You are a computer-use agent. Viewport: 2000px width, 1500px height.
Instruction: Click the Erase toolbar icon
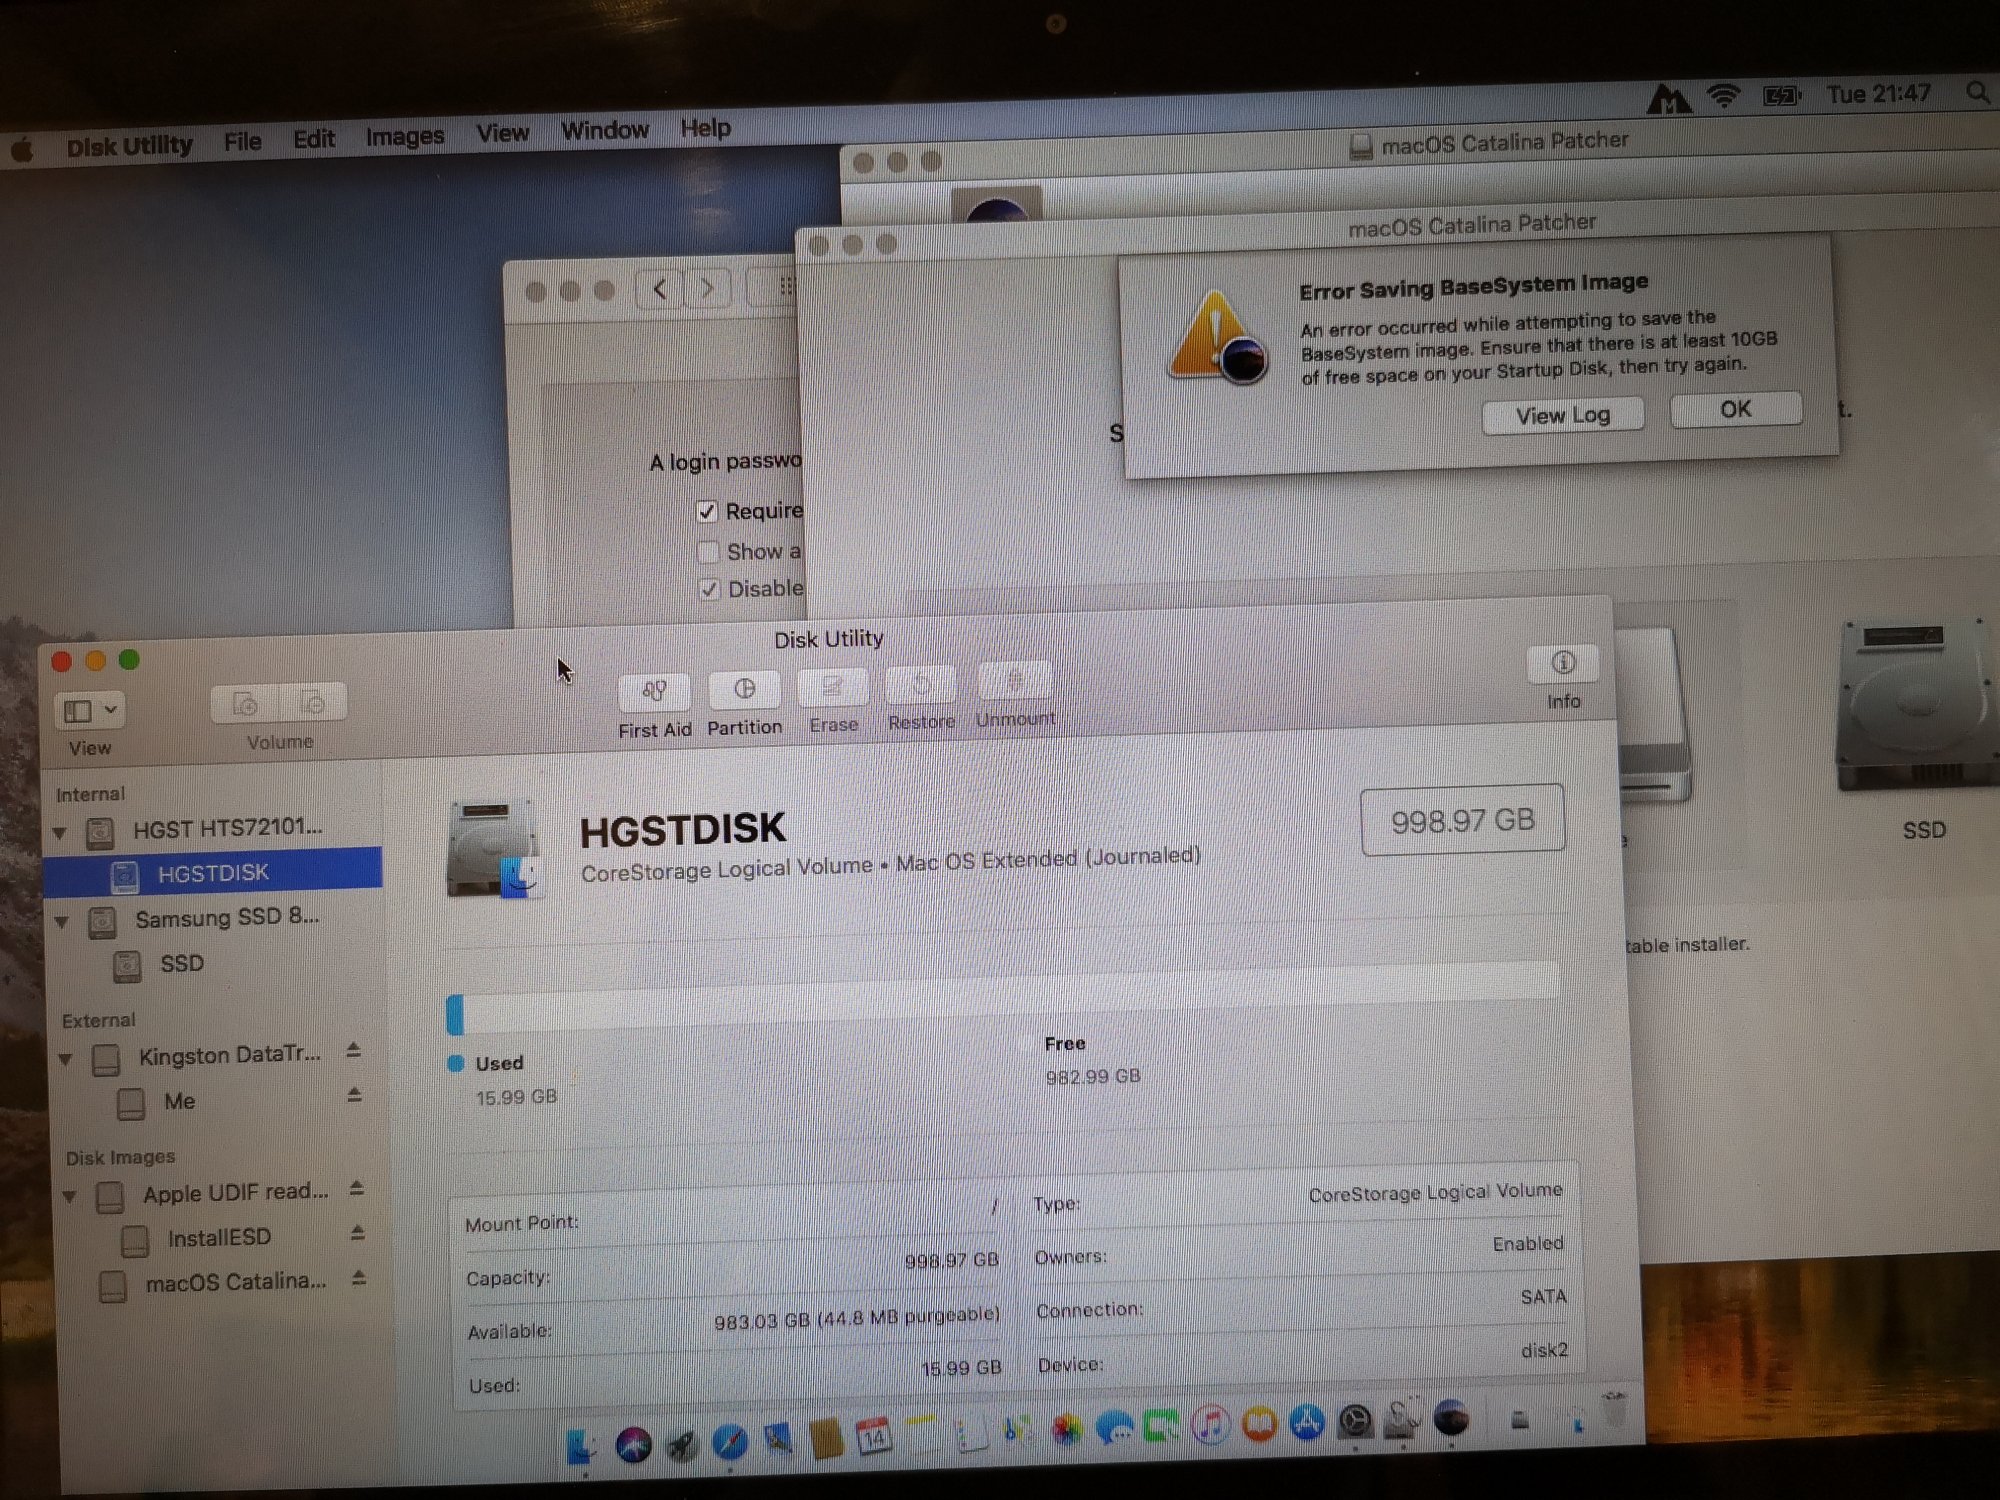click(832, 688)
